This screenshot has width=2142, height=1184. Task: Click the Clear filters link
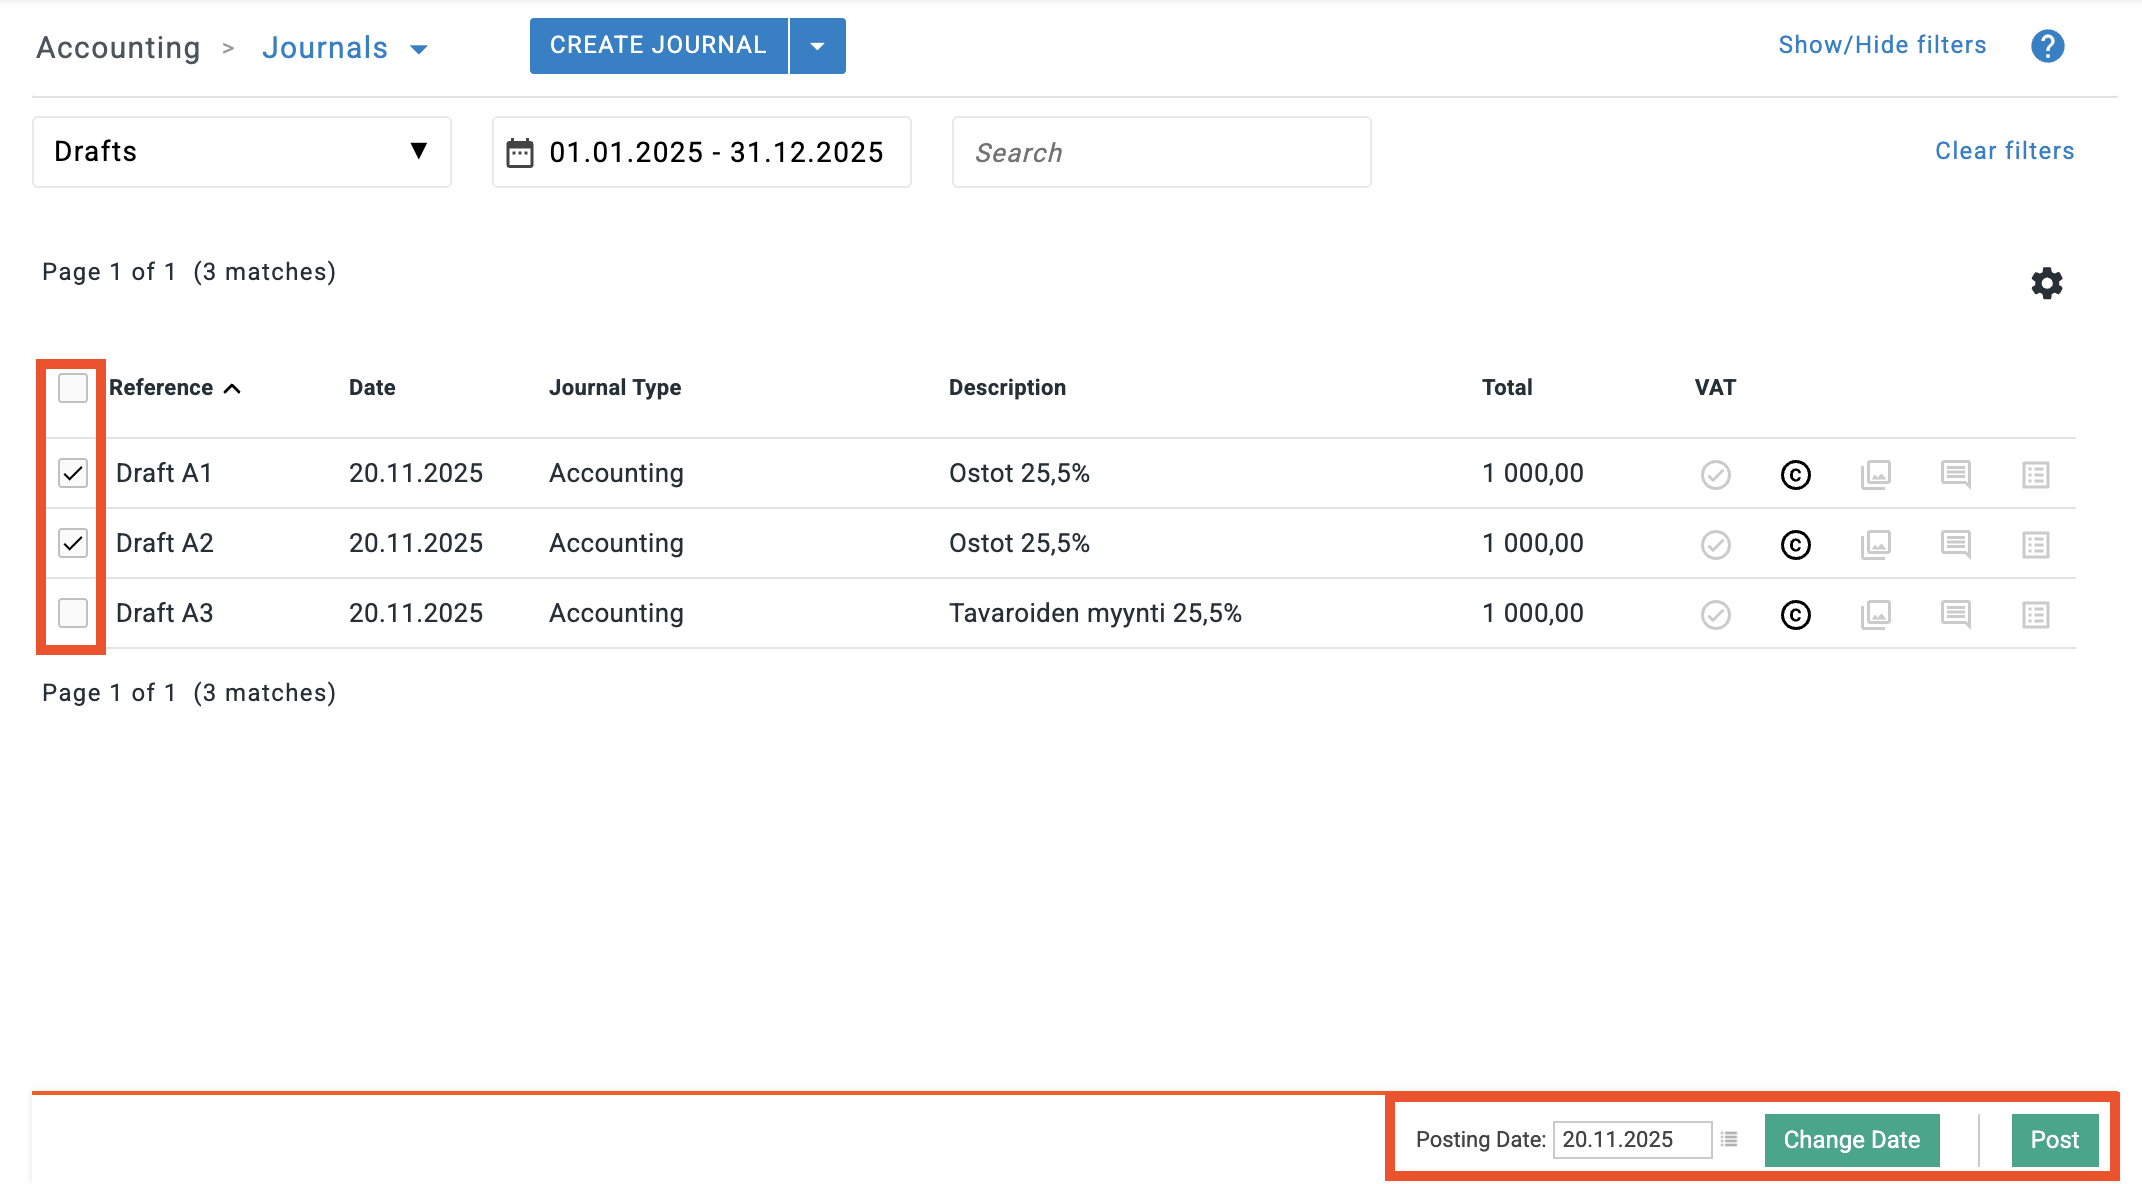[x=2004, y=151]
